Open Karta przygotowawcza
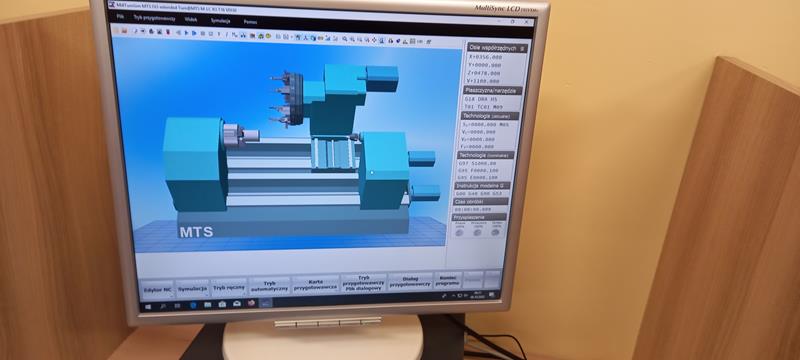 [x=316, y=285]
